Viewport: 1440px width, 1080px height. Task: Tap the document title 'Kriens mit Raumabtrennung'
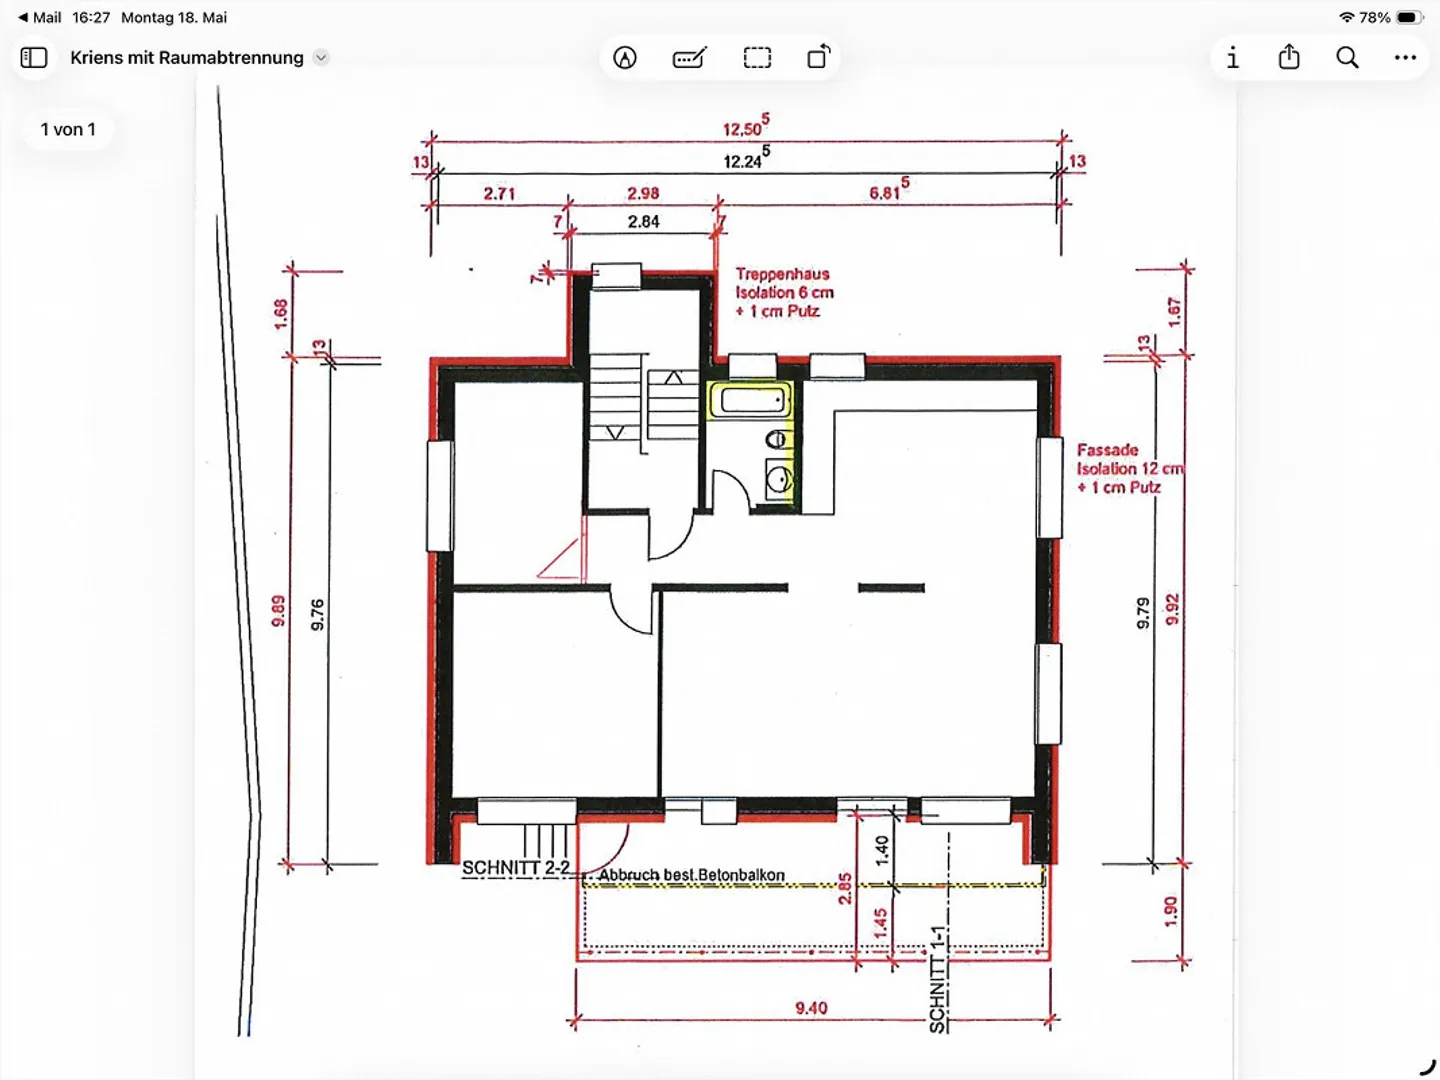click(187, 58)
